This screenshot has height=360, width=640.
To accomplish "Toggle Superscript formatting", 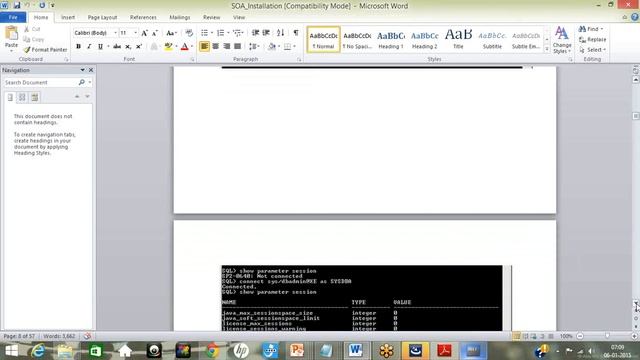I will click(x=139, y=47).
